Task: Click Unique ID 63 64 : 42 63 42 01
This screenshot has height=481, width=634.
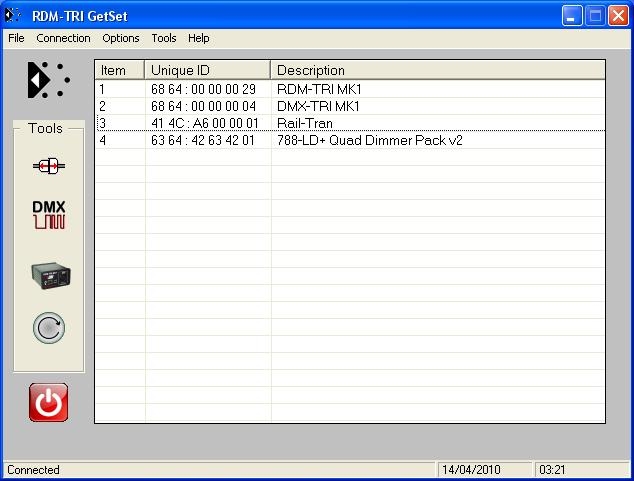Action: (x=203, y=140)
